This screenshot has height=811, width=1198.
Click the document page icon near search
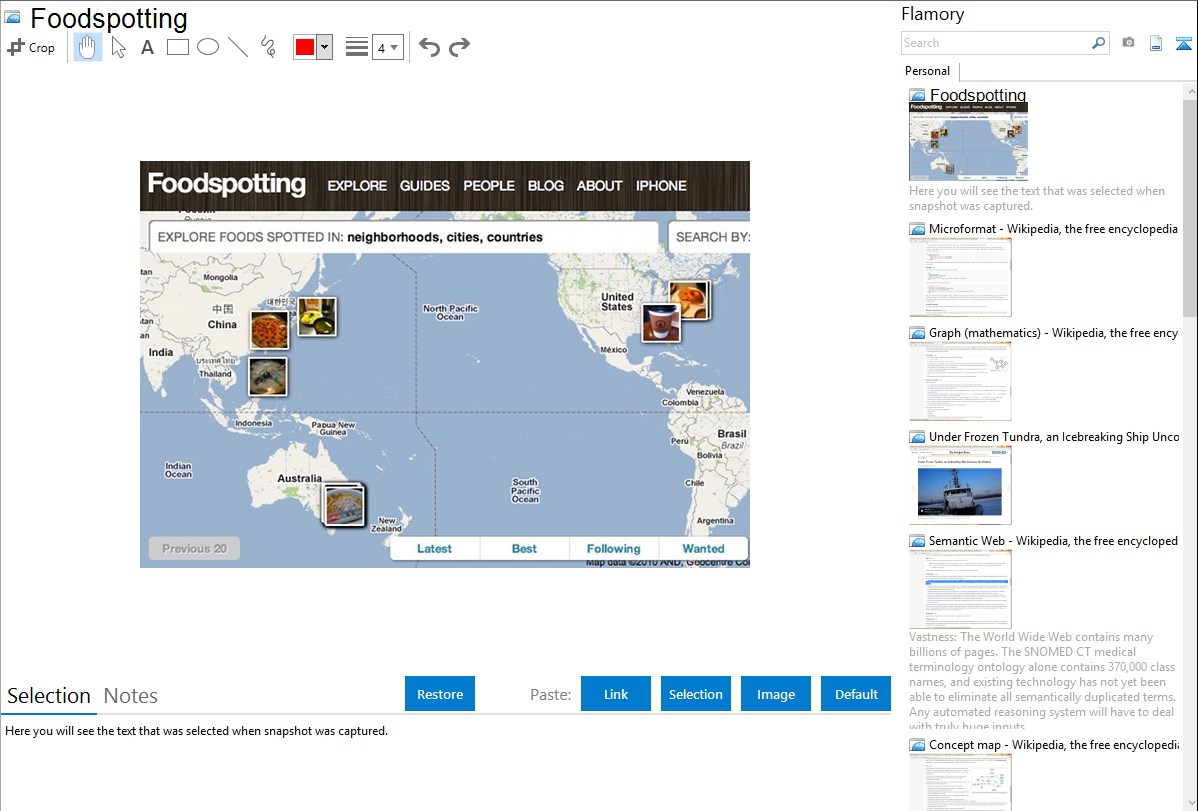pyautogui.click(x=1156, y=43)
